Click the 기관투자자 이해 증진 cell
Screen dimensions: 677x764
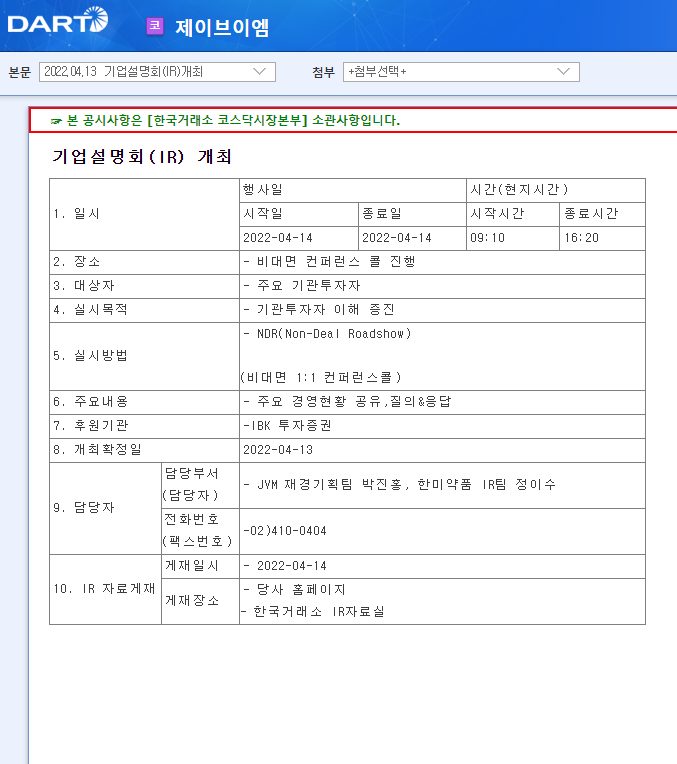coord(442,310)
